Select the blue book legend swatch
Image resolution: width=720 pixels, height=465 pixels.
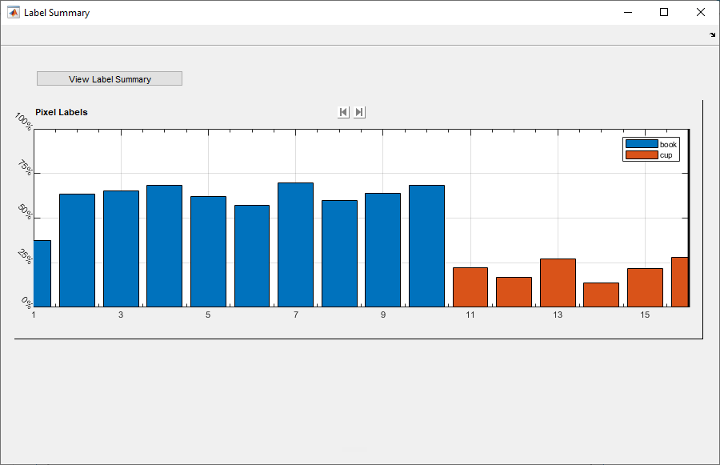(641, 144)
